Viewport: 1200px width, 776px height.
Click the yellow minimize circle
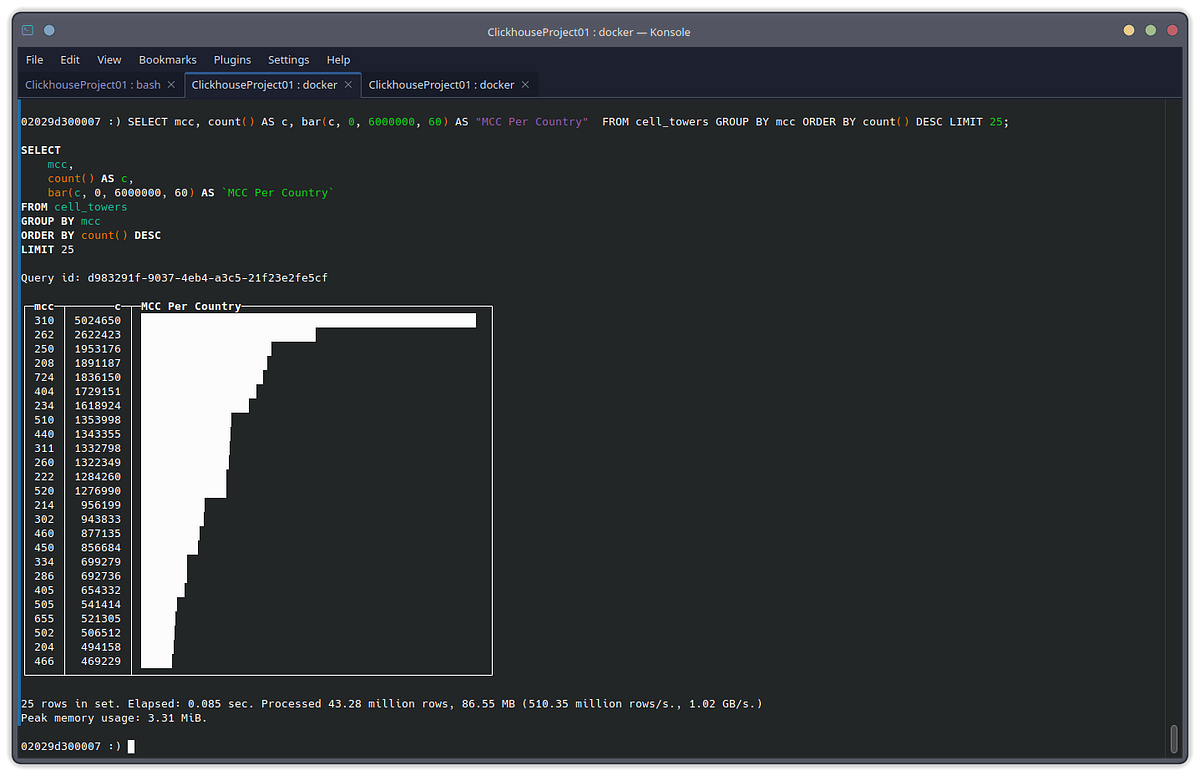click(x=1128, y=31)
